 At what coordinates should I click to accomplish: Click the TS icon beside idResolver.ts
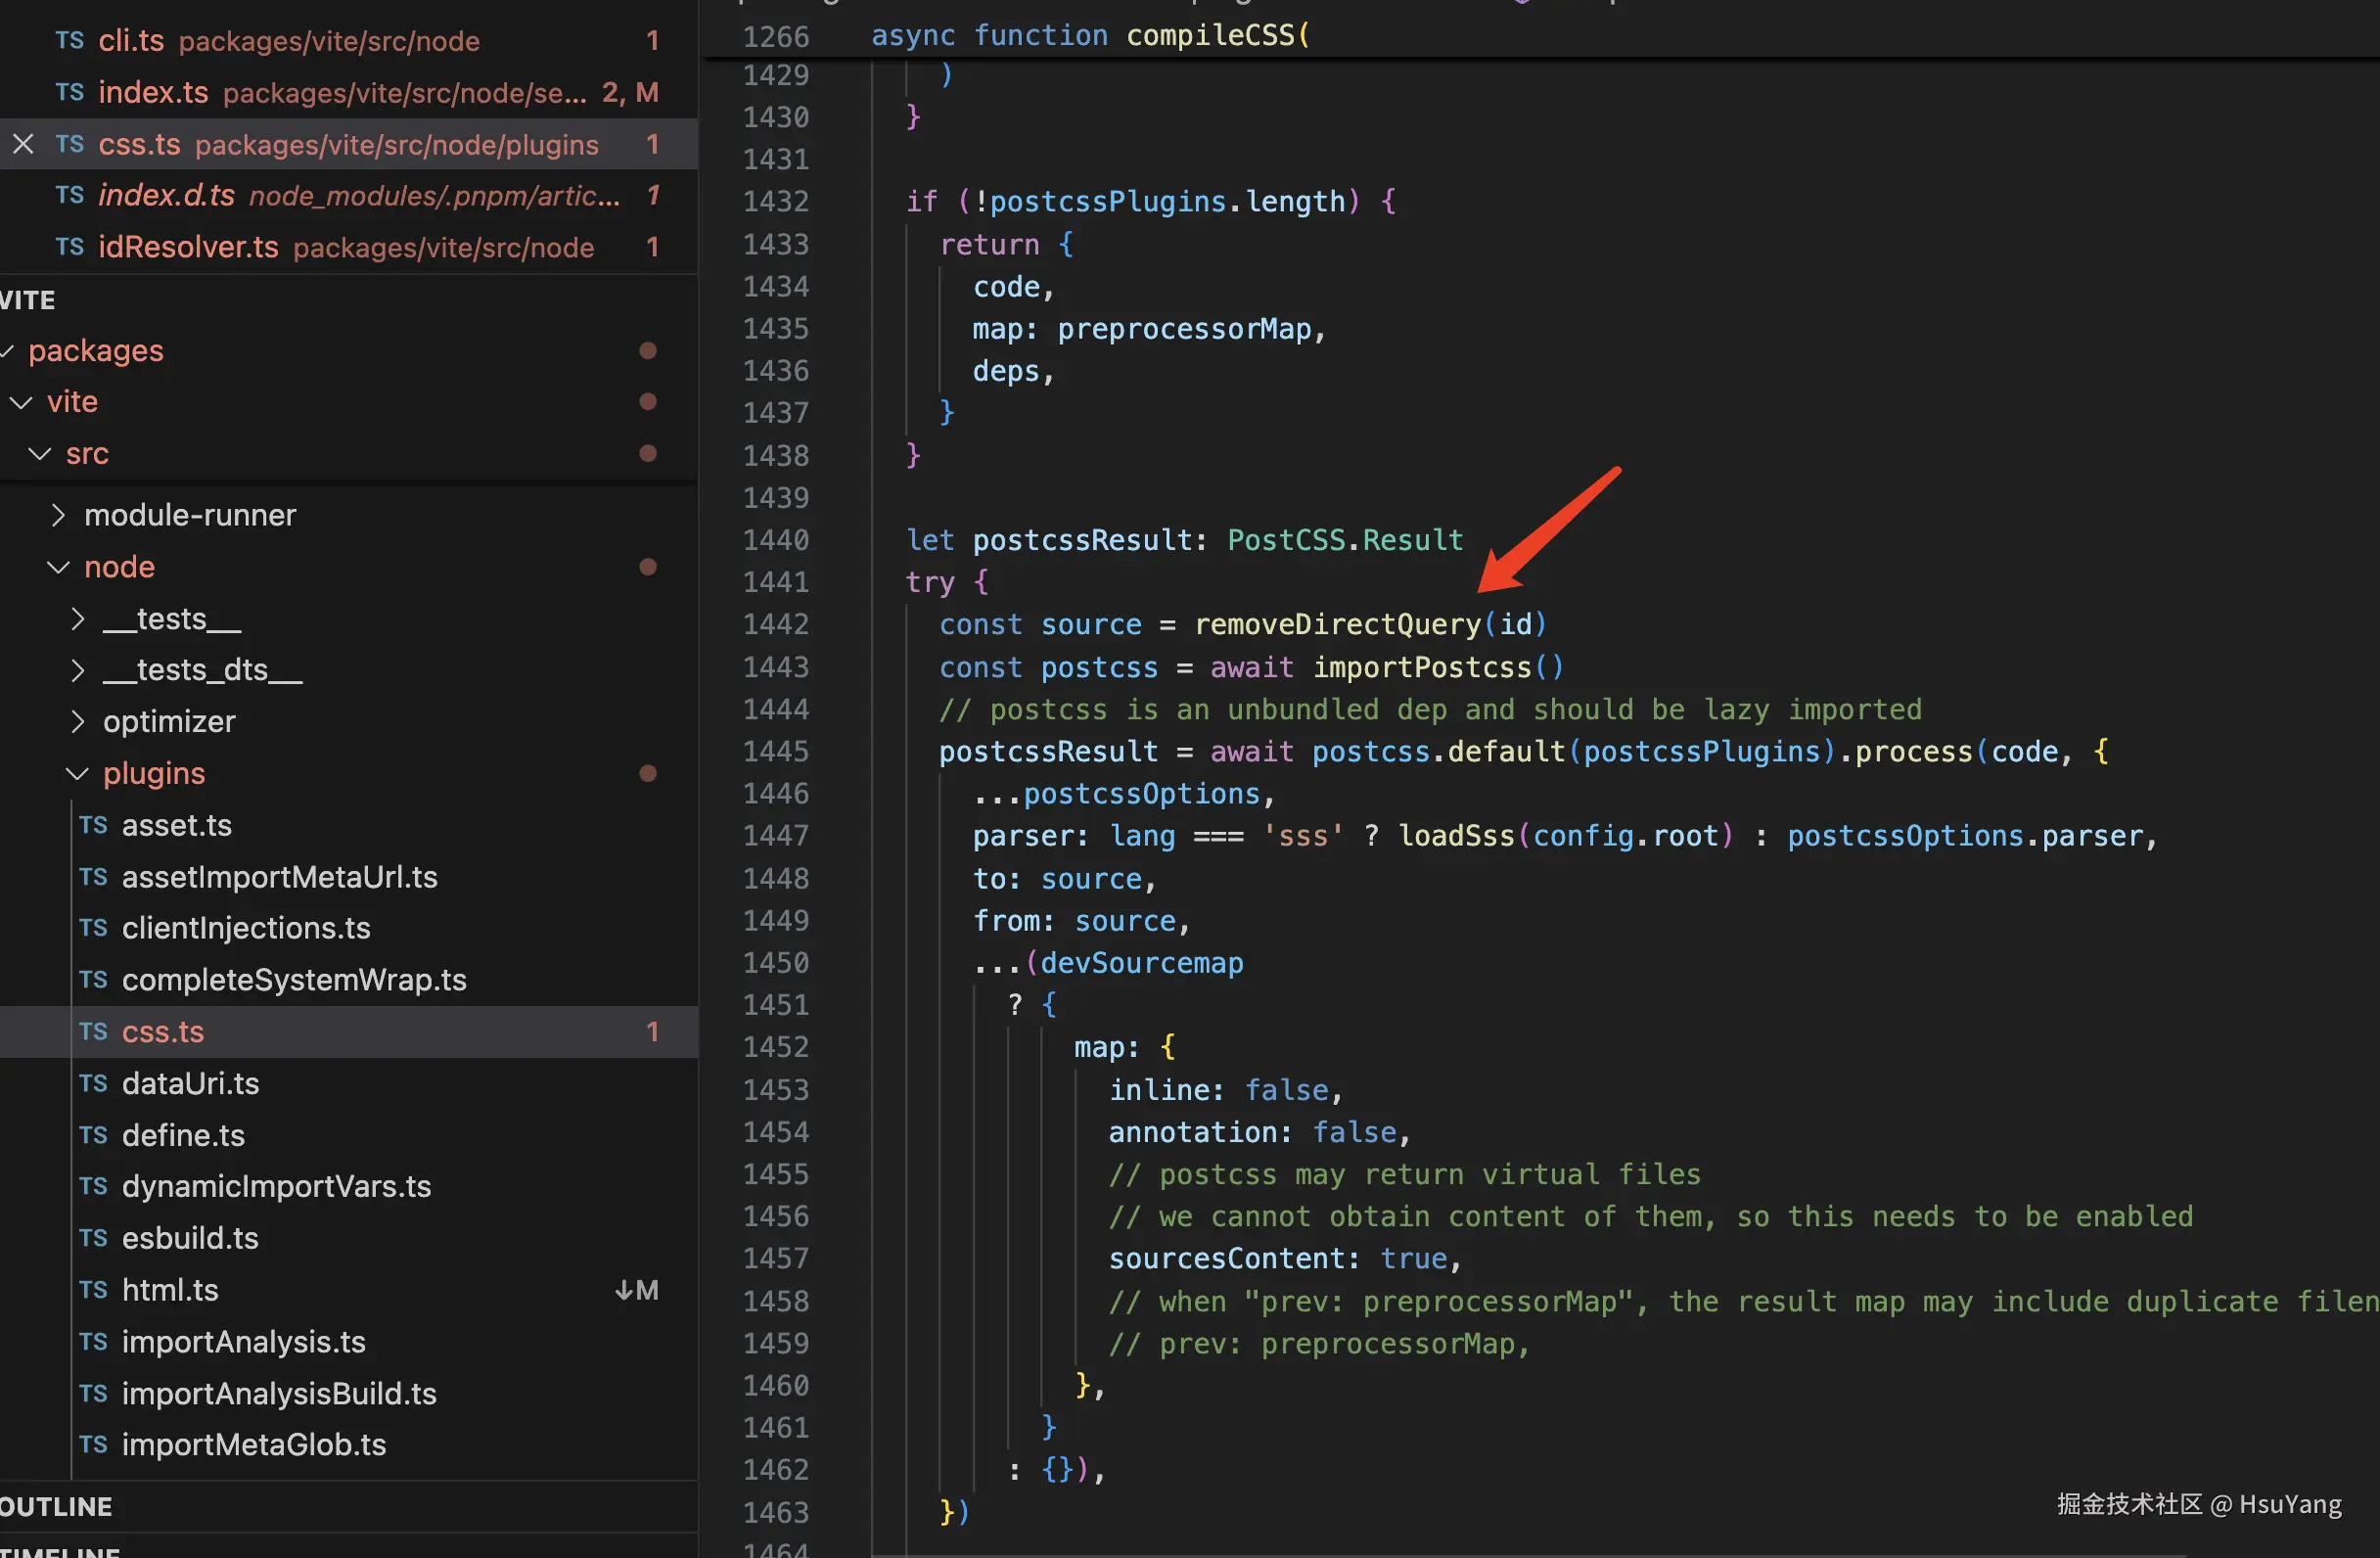click(x=69, y=247)
